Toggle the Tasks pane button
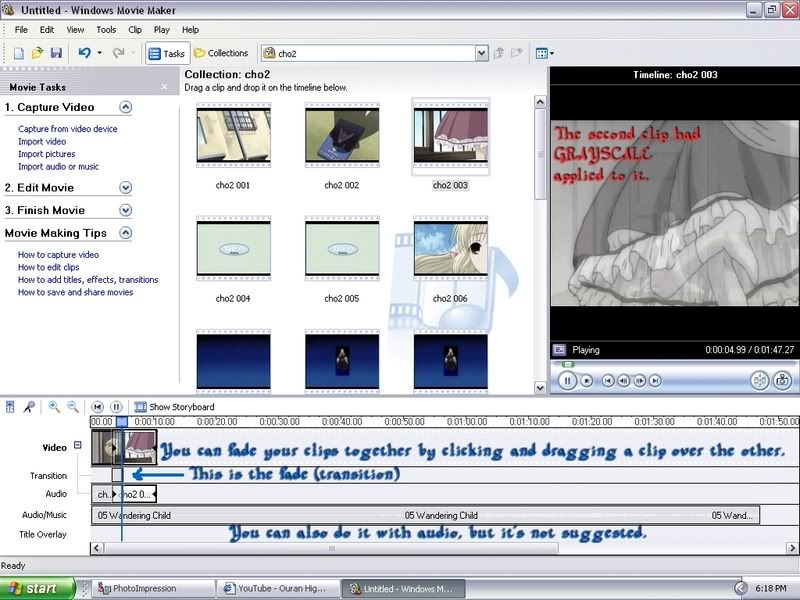The width and height of the screenshot is (800, 600). (x=166, y=53)
